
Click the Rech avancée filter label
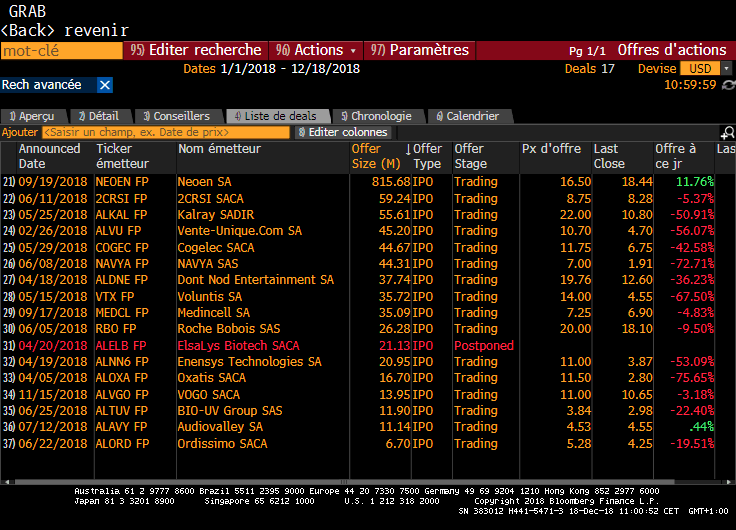pos(42,85)
